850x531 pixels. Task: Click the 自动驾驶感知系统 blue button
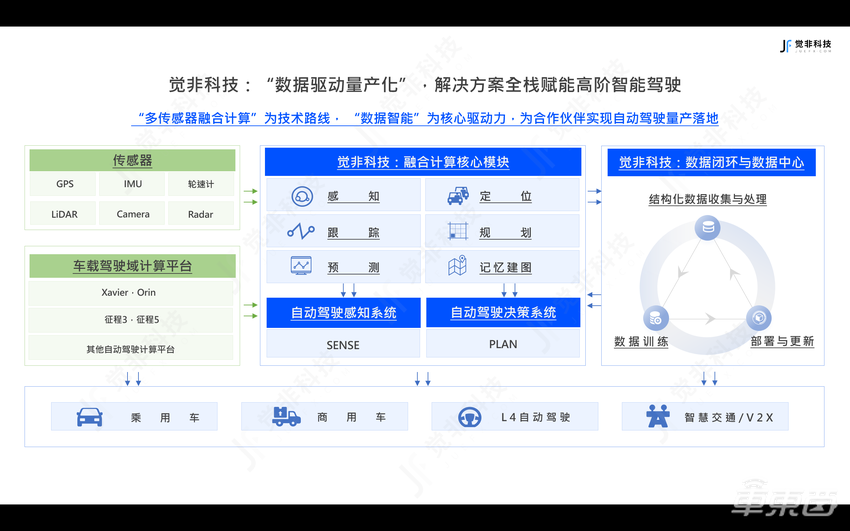pyautogui.click(x=343, y=313)
